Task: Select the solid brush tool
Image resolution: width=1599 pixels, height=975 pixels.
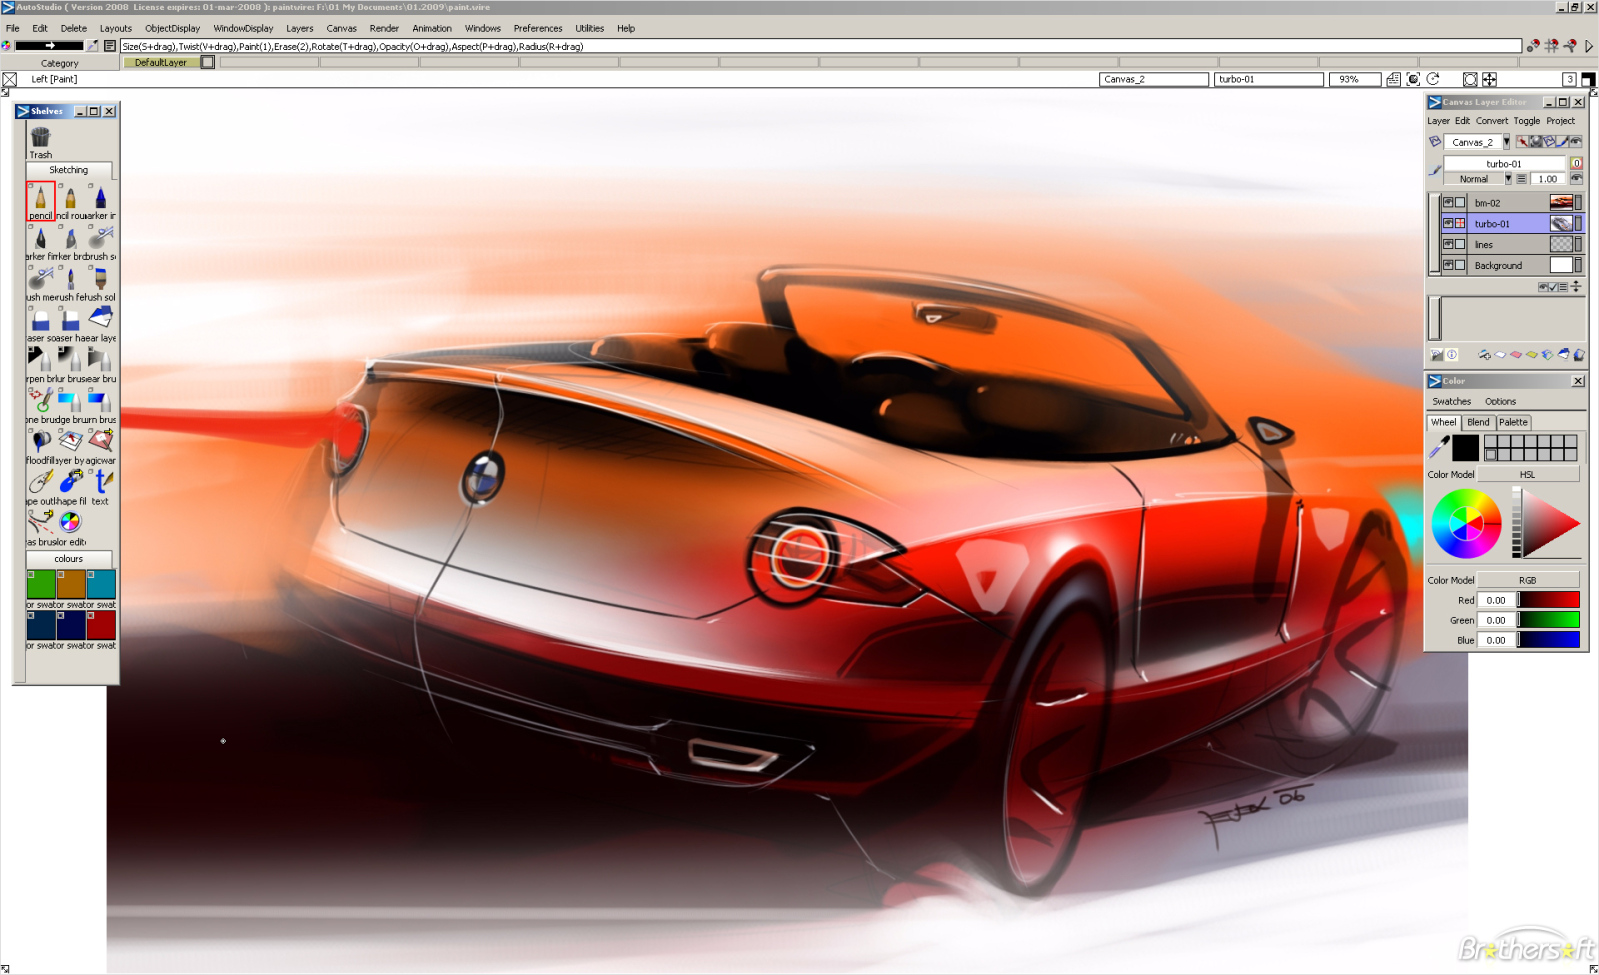Action: (x=101, y=282)
